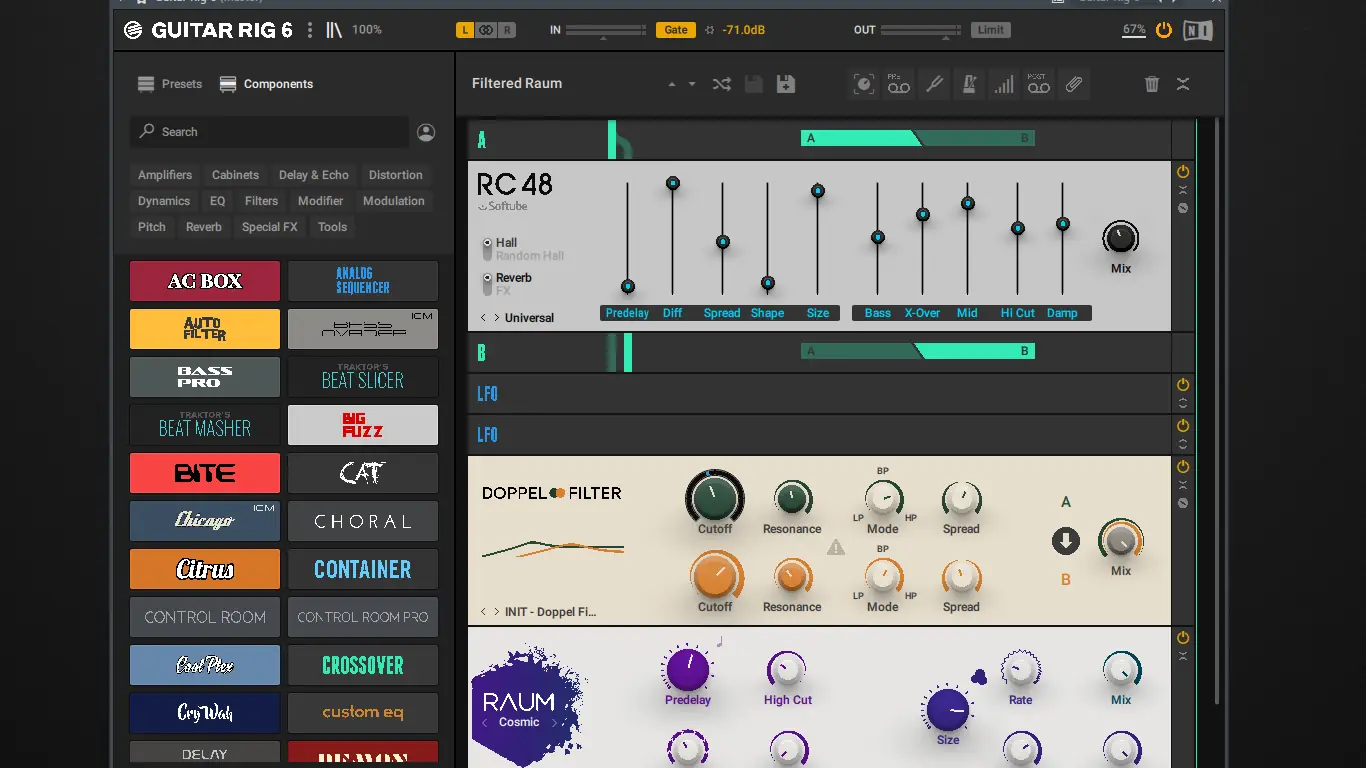Screen dimensions: 1366x768
Task: Collapse the Raum module
Action: 1183,656
